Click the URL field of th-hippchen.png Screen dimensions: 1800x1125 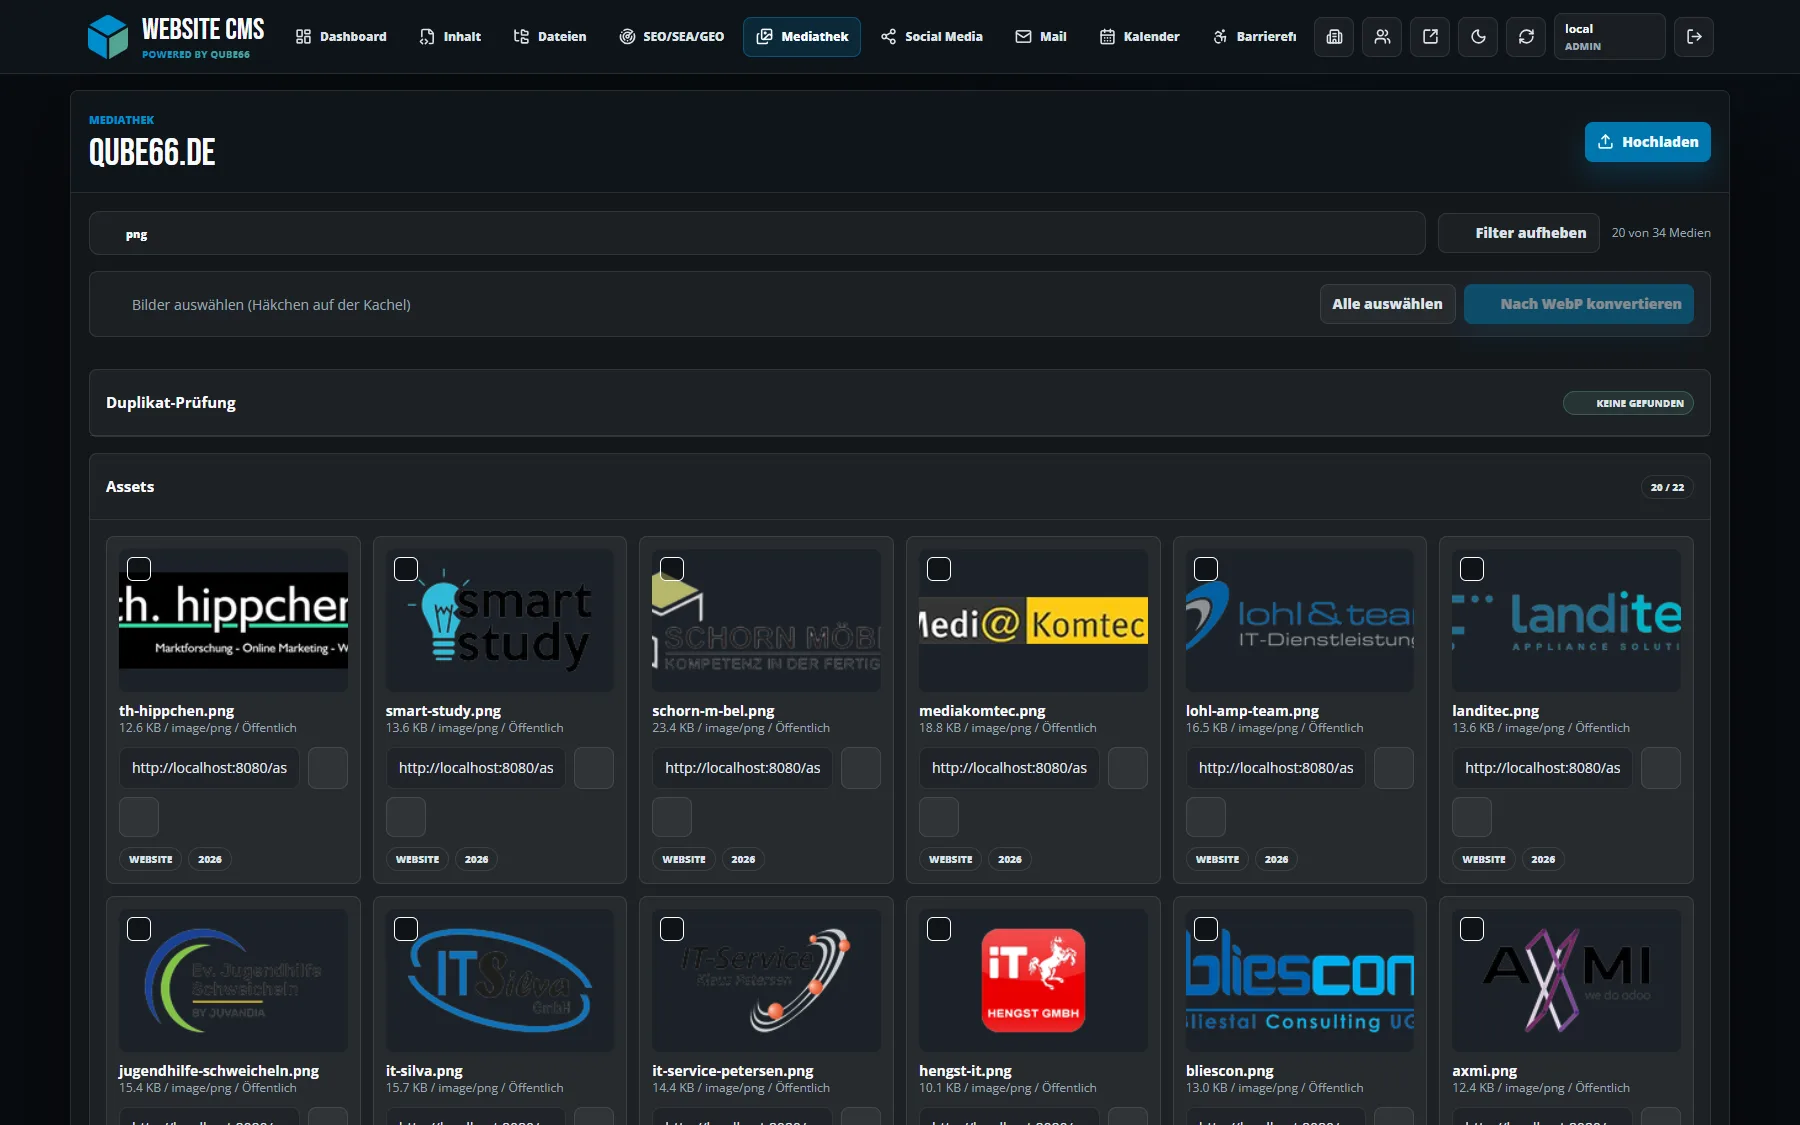click(209, 768)
